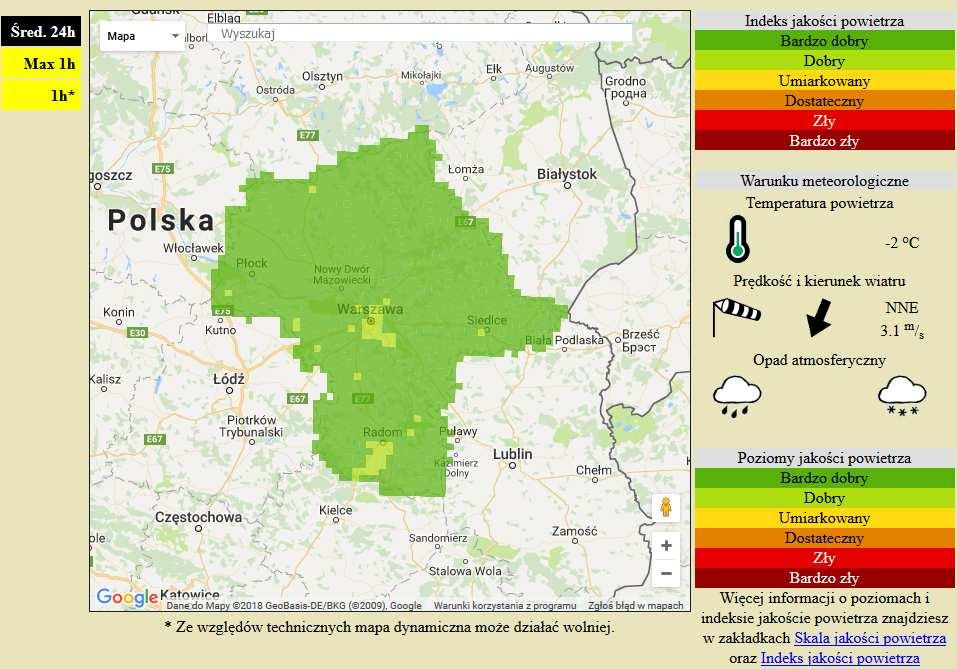The width and height of the screenshot is (957, 669).
Task: Click the snow cloud precipitation icon
Action: [902, 396]
